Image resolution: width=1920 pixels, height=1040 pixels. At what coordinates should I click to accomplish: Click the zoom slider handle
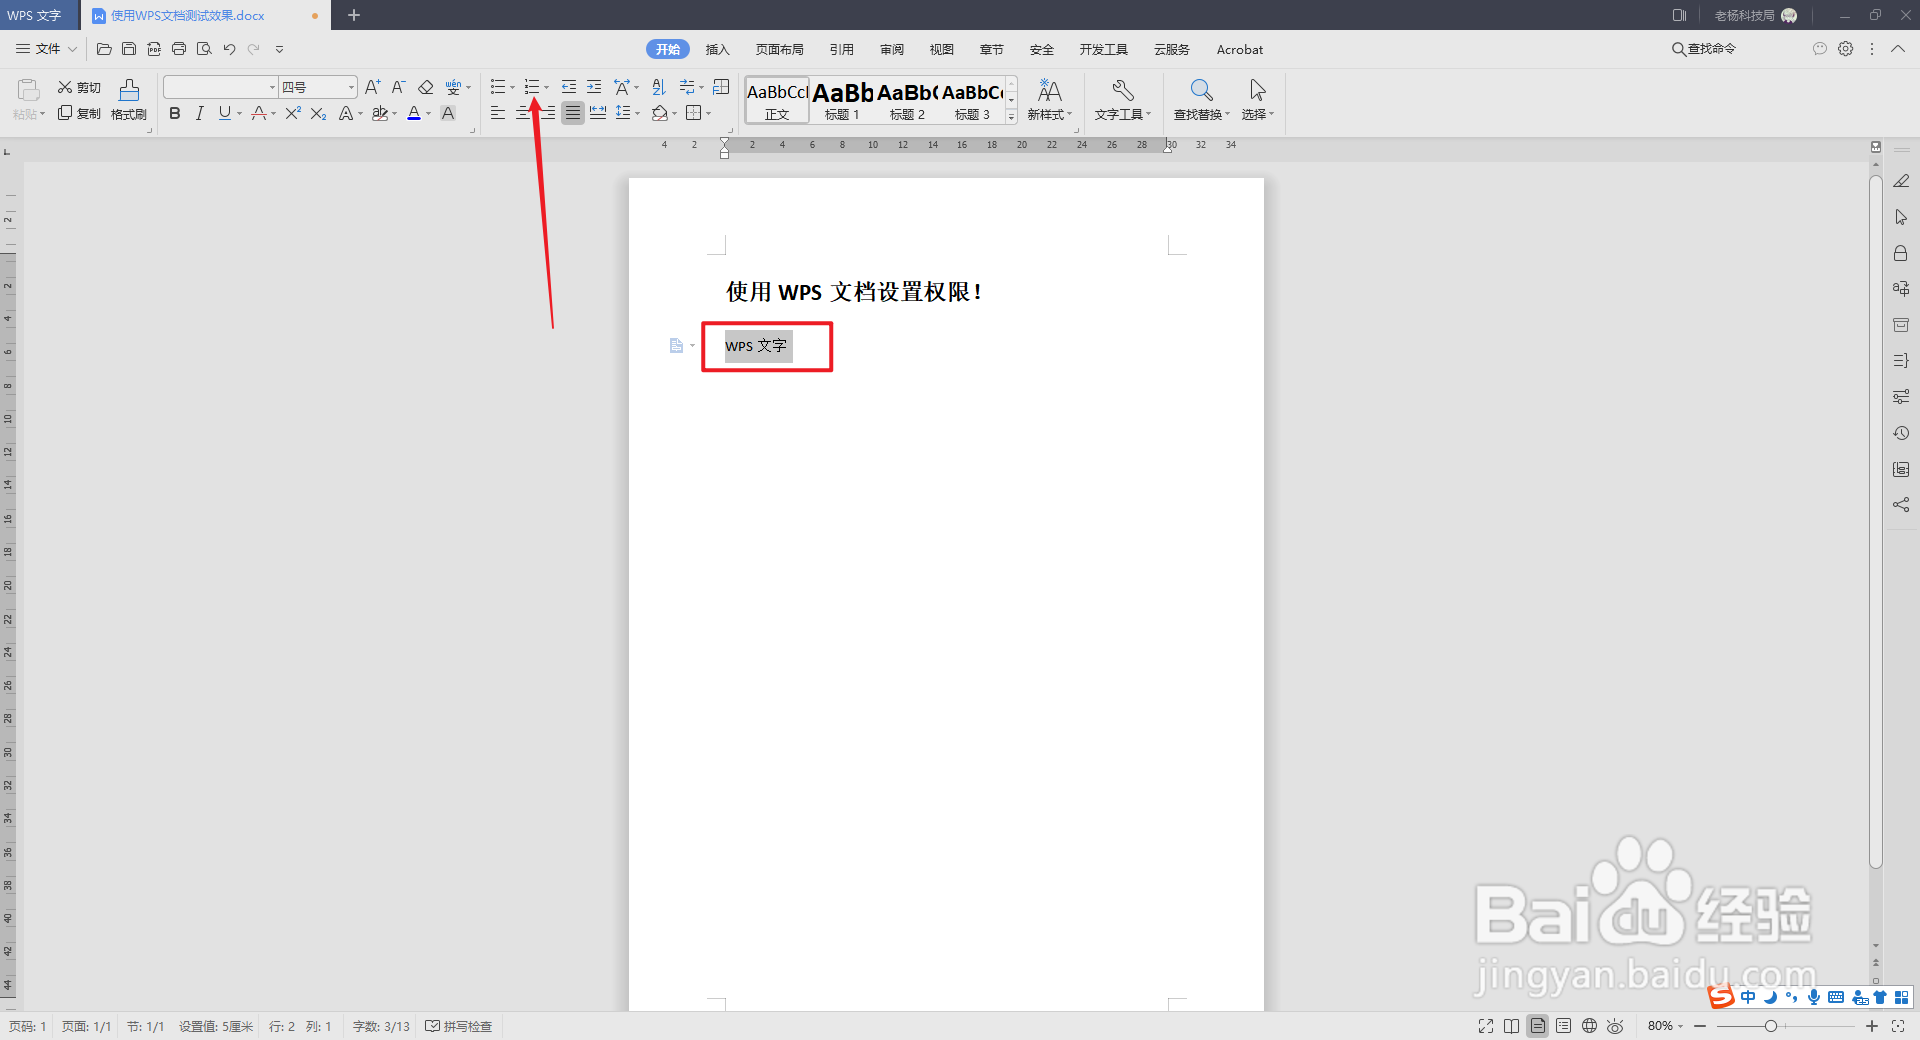click(1771, 1026)
